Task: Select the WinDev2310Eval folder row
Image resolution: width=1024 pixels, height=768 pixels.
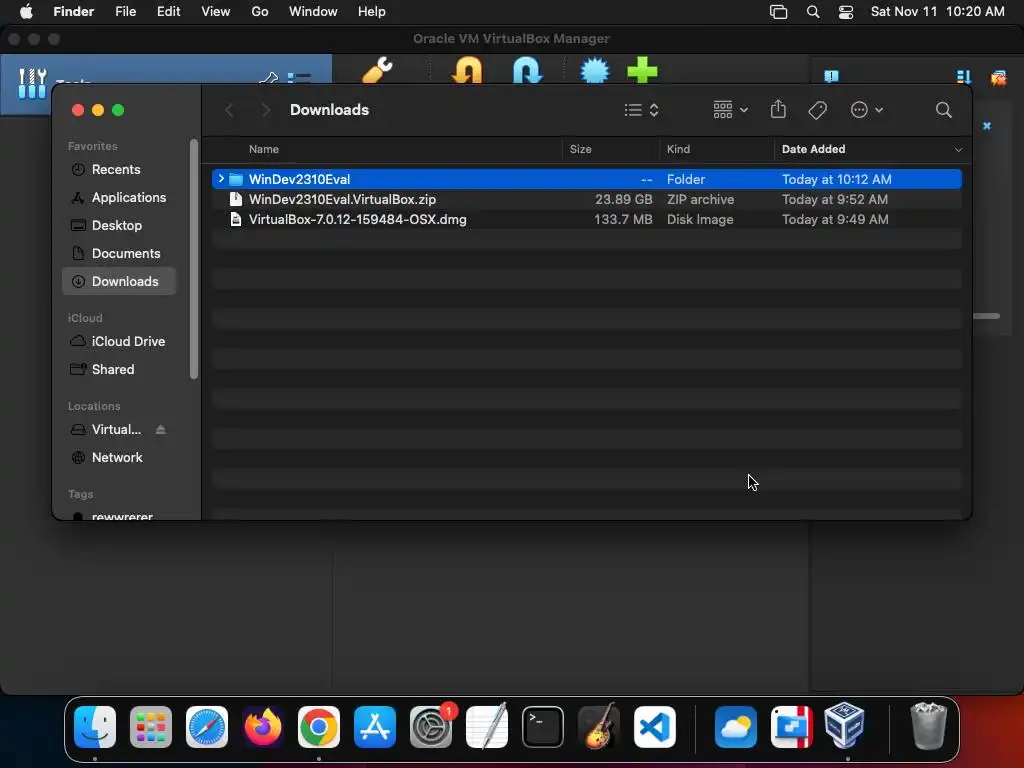Action: (x=586, y=179)
